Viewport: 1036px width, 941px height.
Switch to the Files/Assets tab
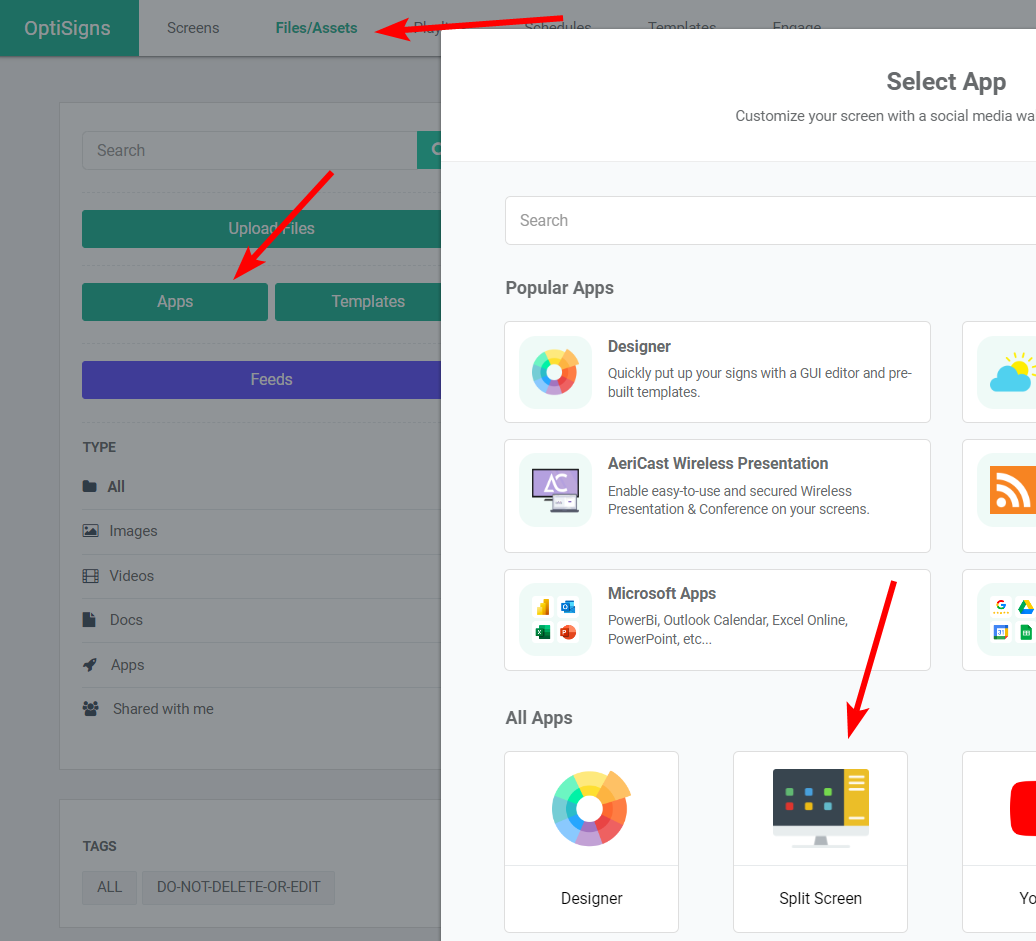316,28
